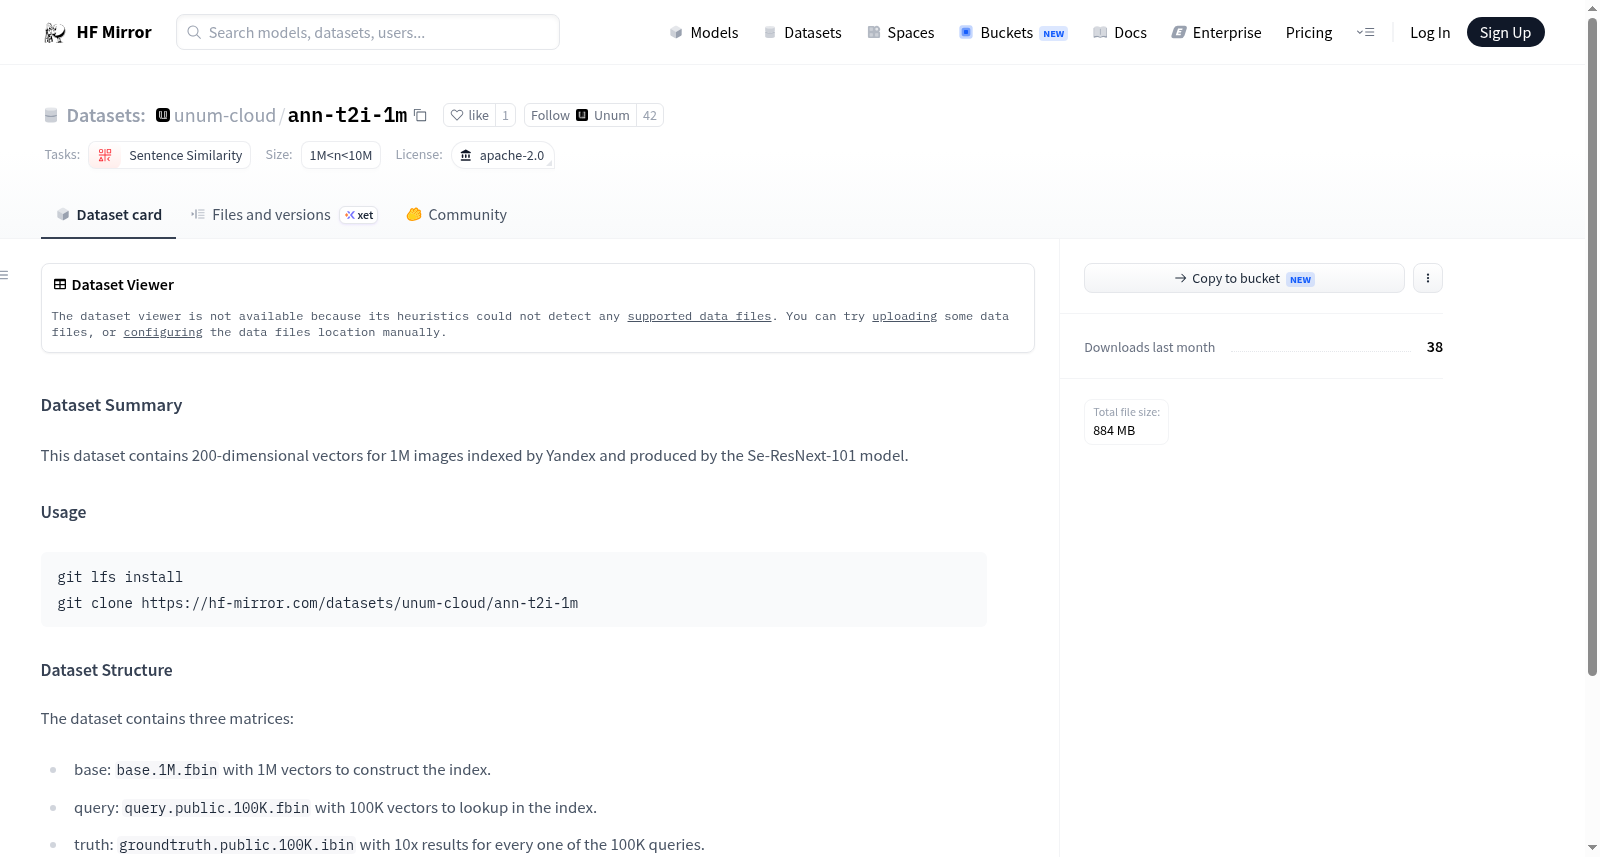Click the git clone command line
This screenshot has width=1600, height=857.
coord(318,603)
